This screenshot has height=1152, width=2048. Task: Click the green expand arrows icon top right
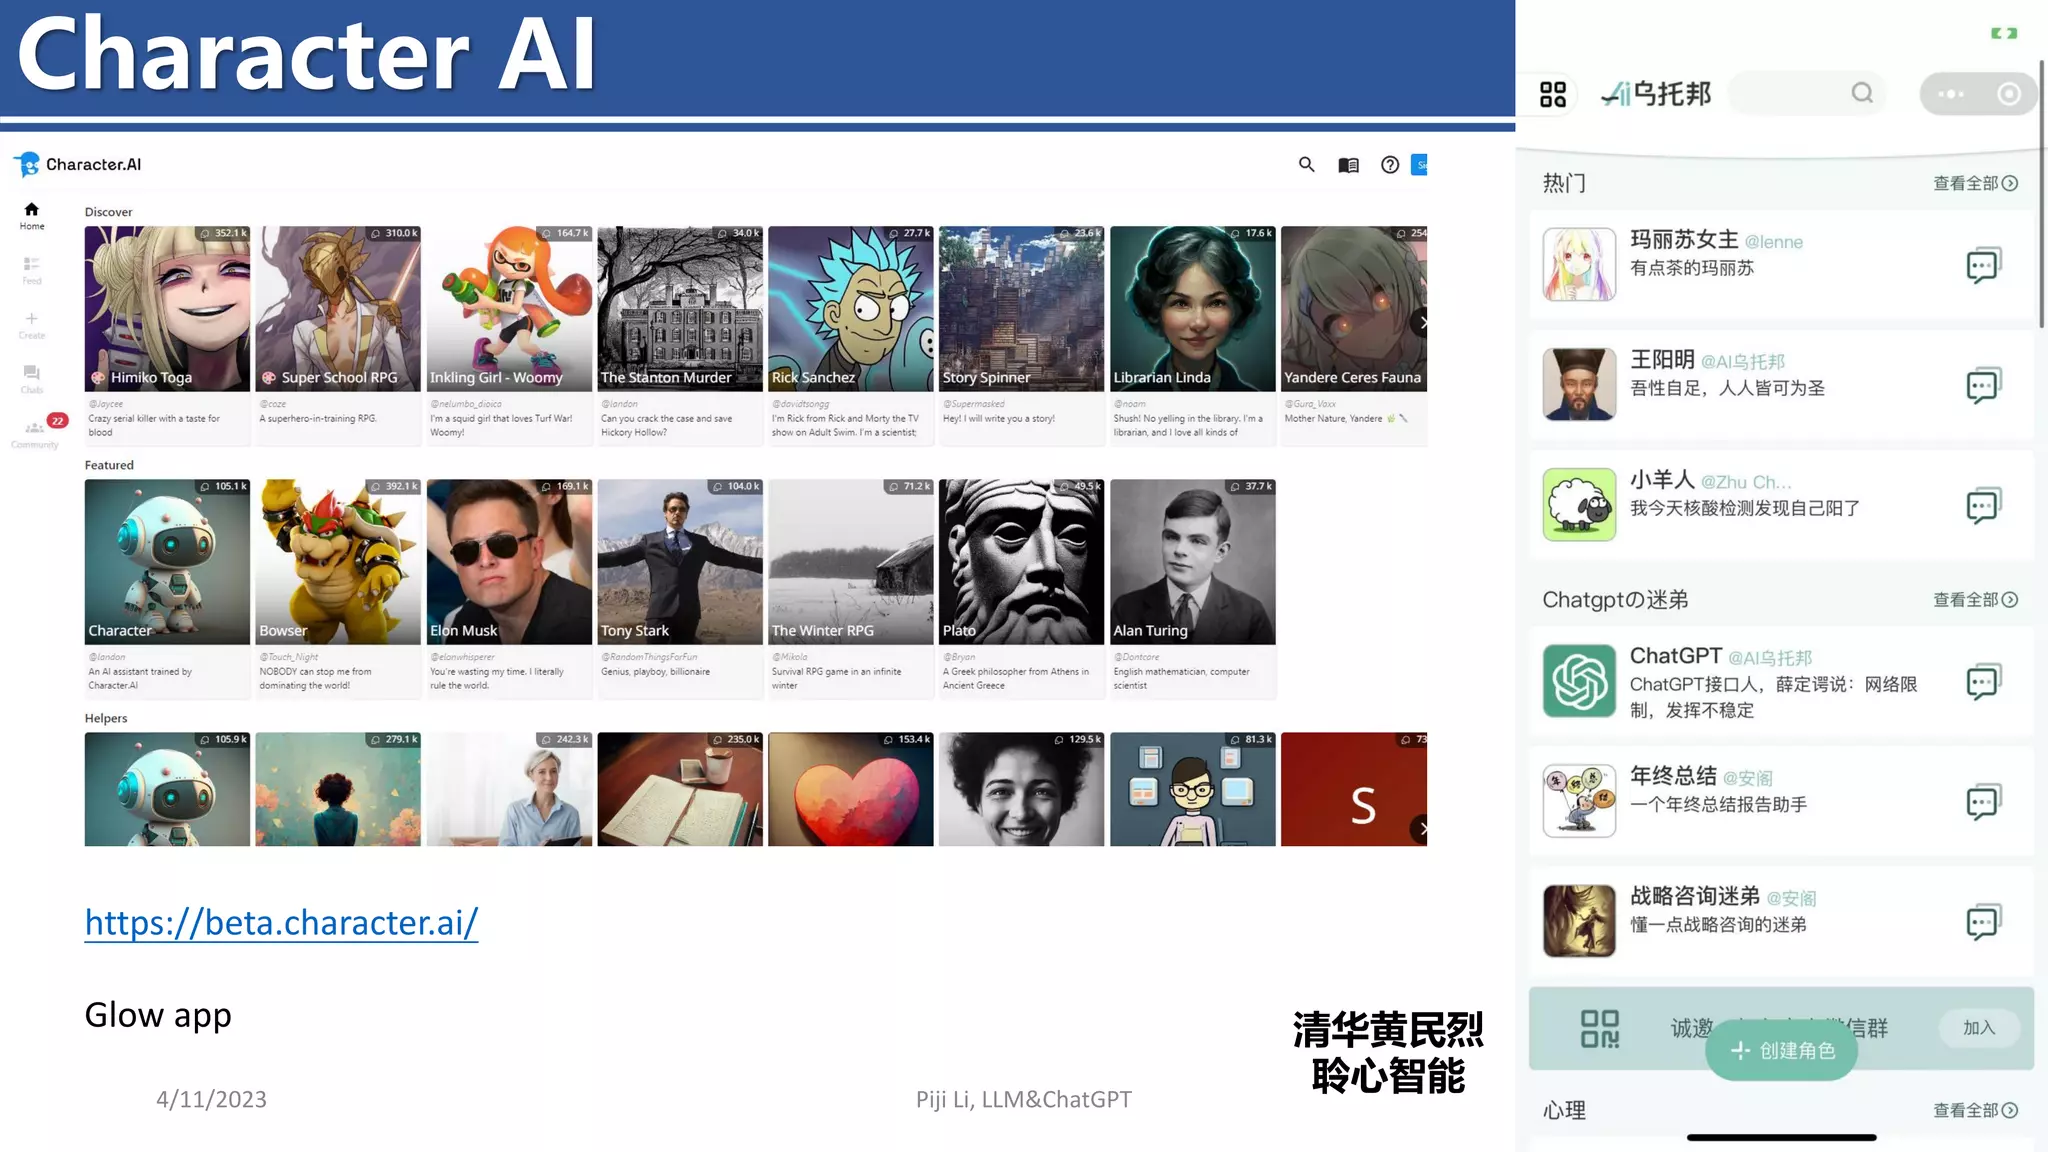pos(2004,34)
